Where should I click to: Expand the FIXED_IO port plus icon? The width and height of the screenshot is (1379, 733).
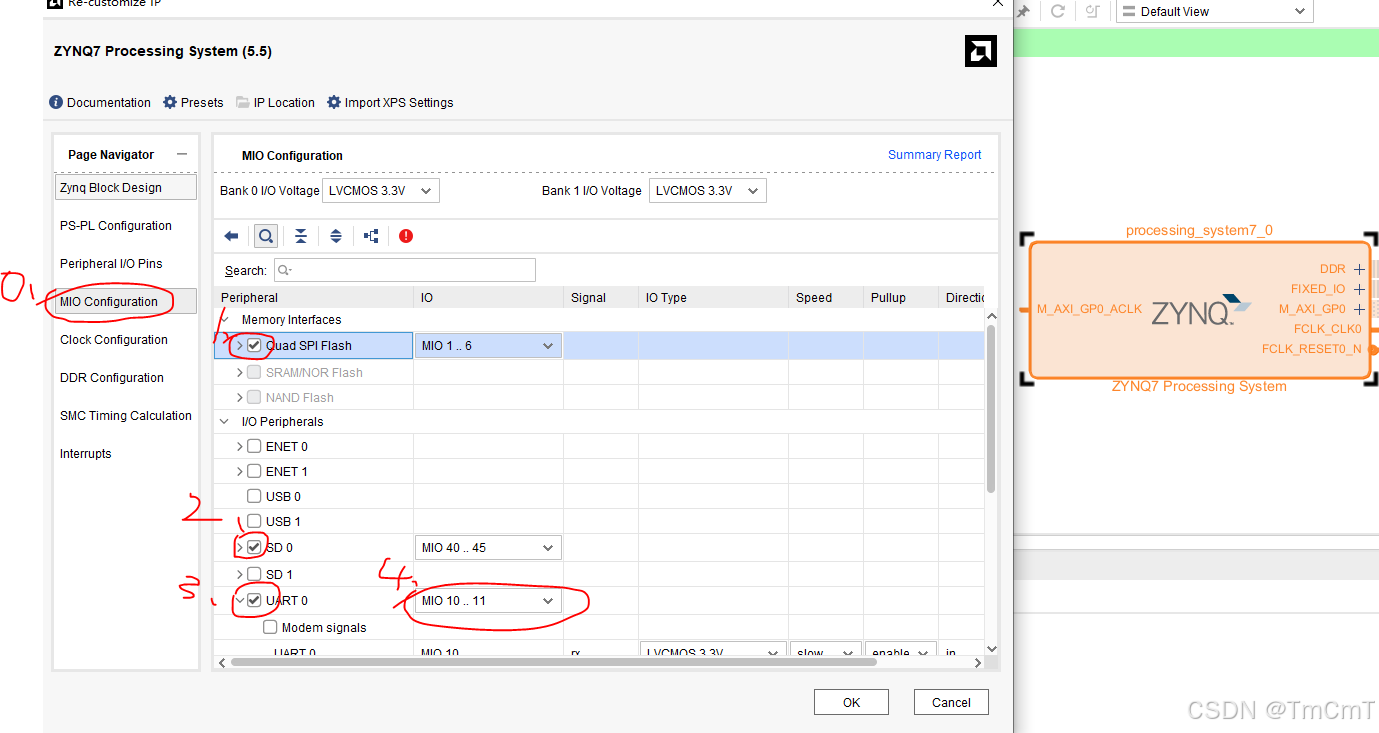click(1359, 289)
